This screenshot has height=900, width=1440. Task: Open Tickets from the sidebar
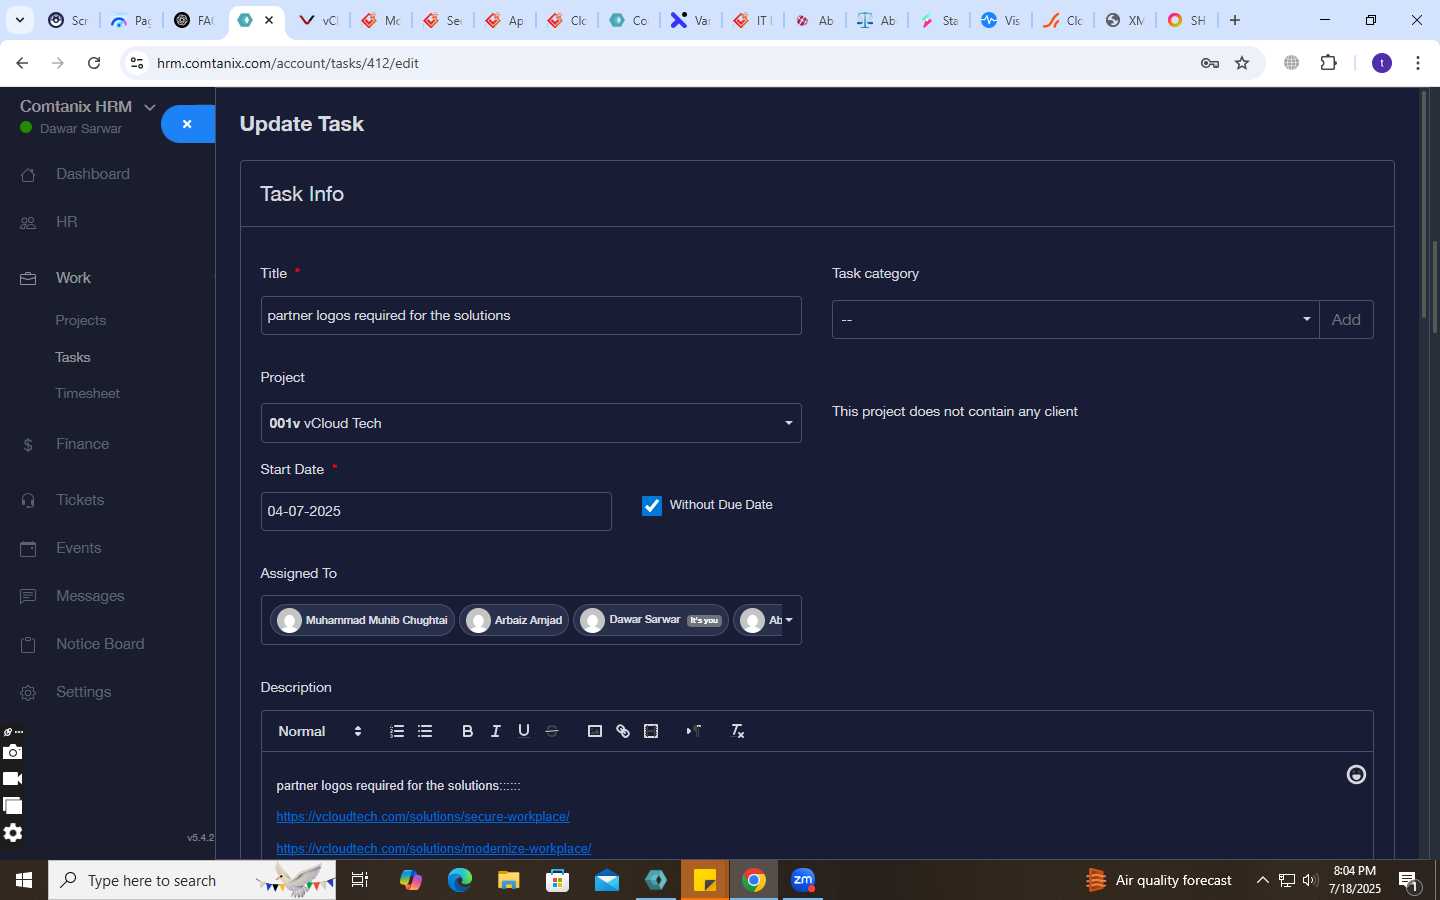pos(80,500)
